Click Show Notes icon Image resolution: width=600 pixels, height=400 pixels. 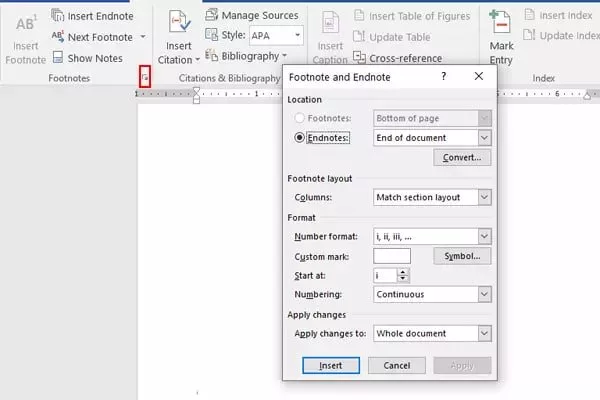tap(58, 57)
